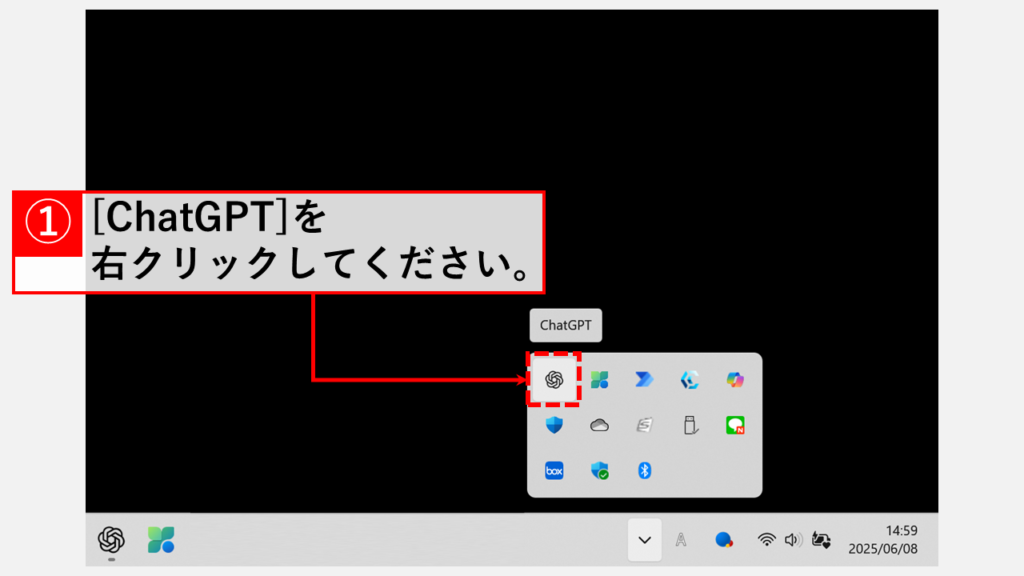1024x576 pixels.
Task: Open the Box tray icon
Action: 554,470
